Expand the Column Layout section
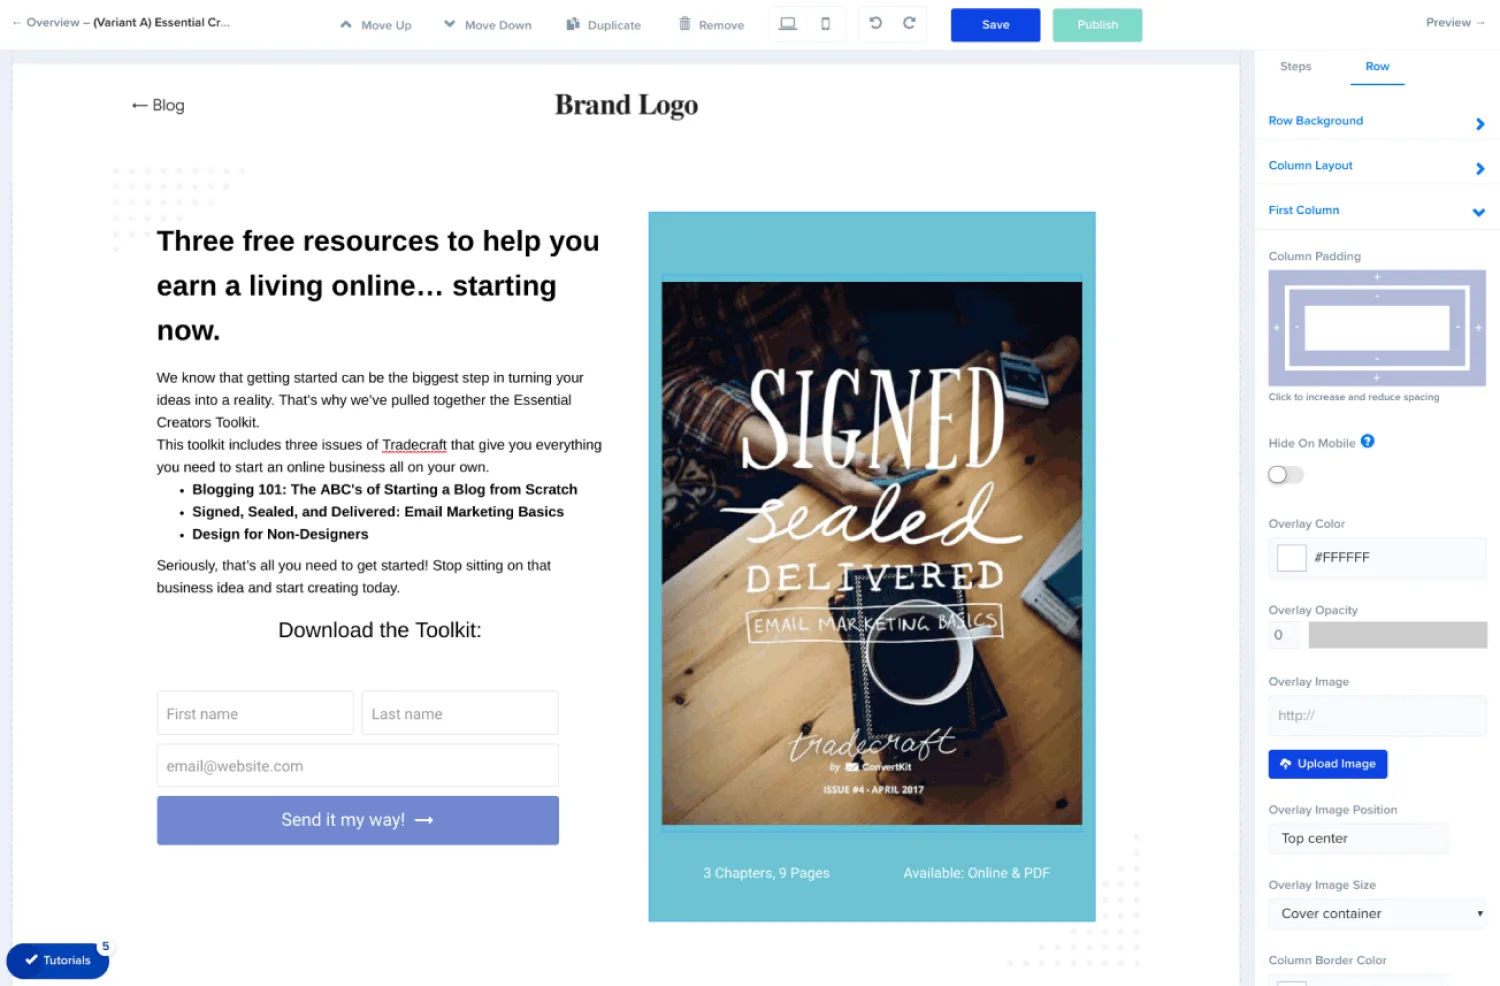This screenshot has height=986, width=1500. [x=1376, y=167]
